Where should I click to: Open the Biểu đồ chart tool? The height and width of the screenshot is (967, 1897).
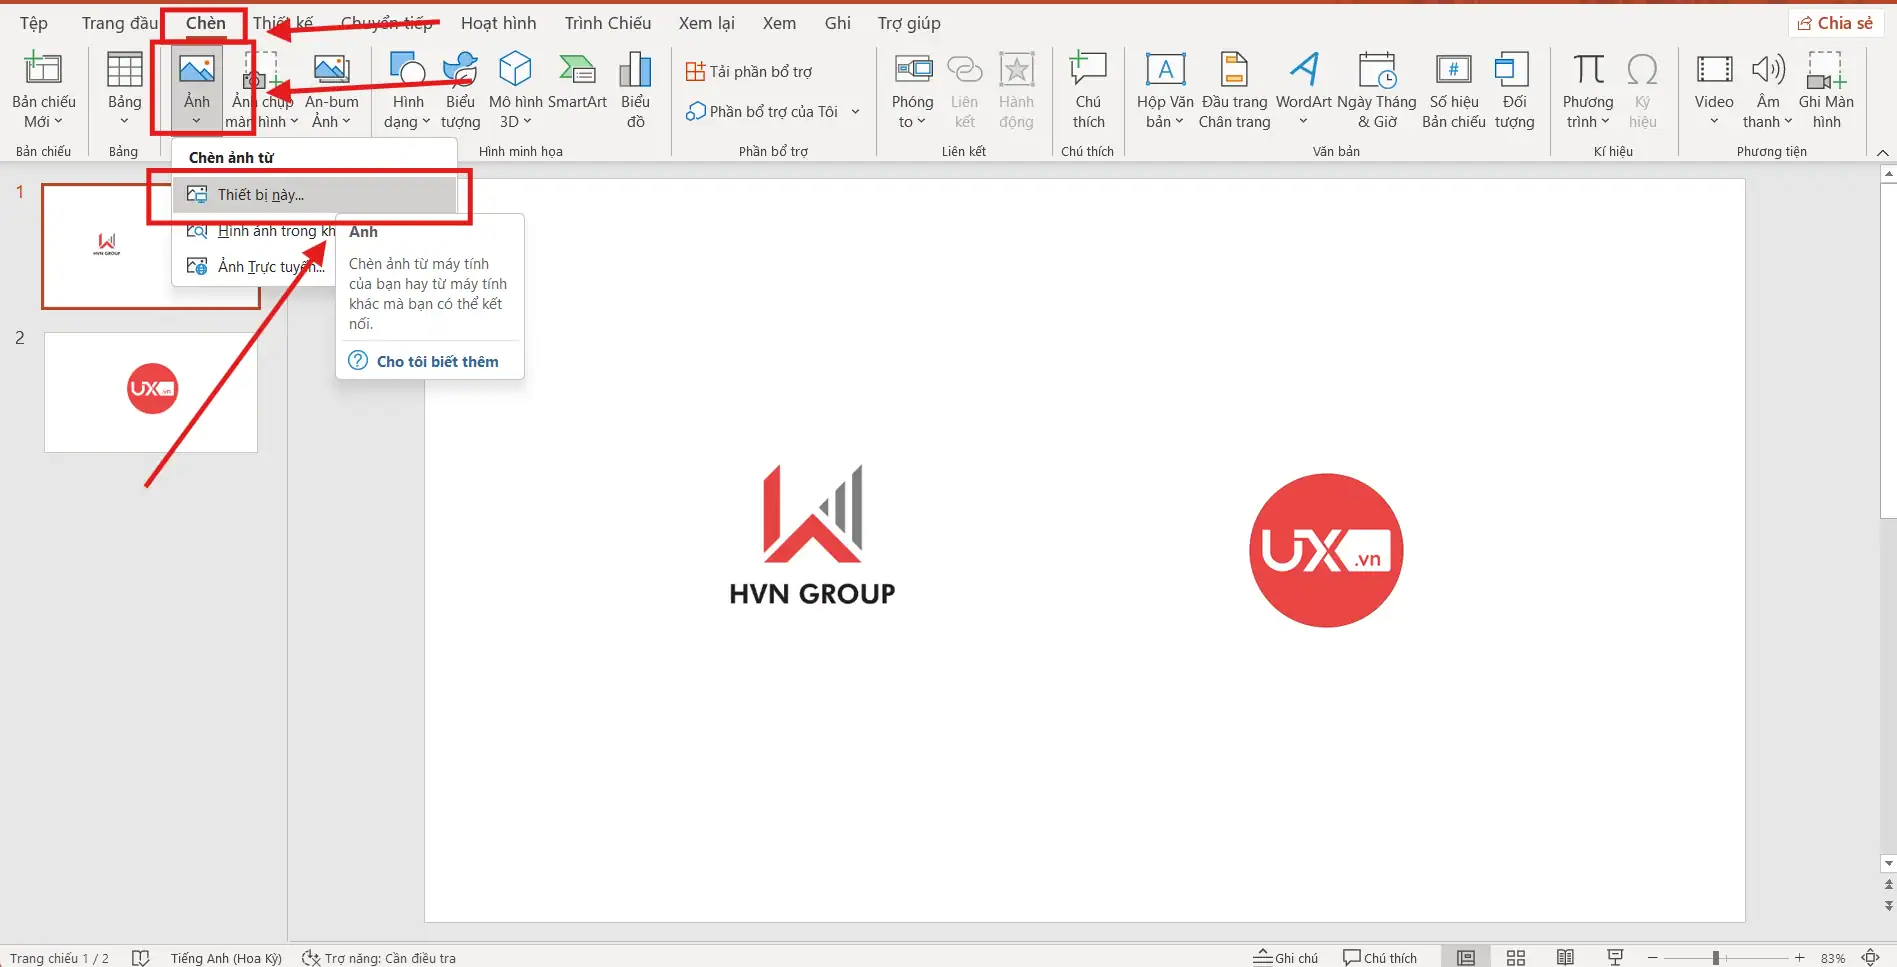634,88
